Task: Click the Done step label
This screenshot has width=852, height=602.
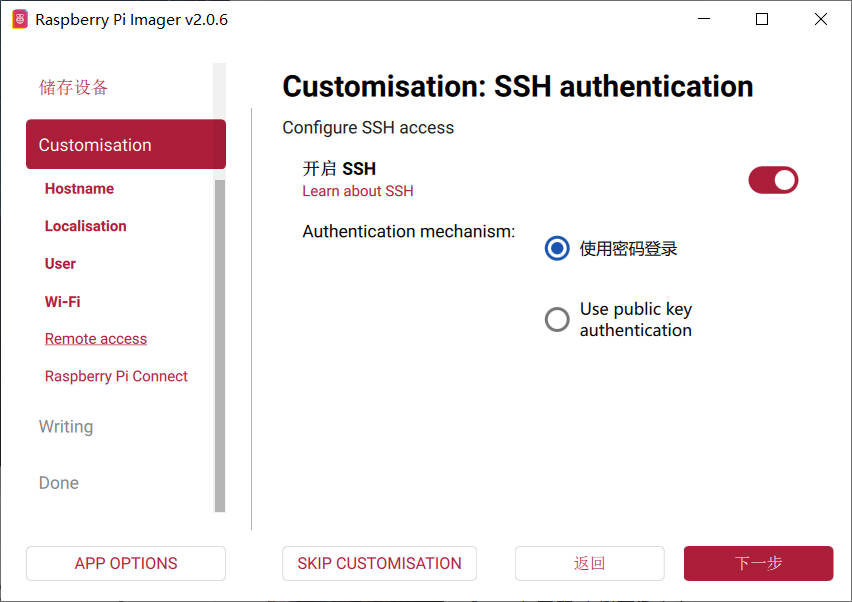Action: coord(59,483)
